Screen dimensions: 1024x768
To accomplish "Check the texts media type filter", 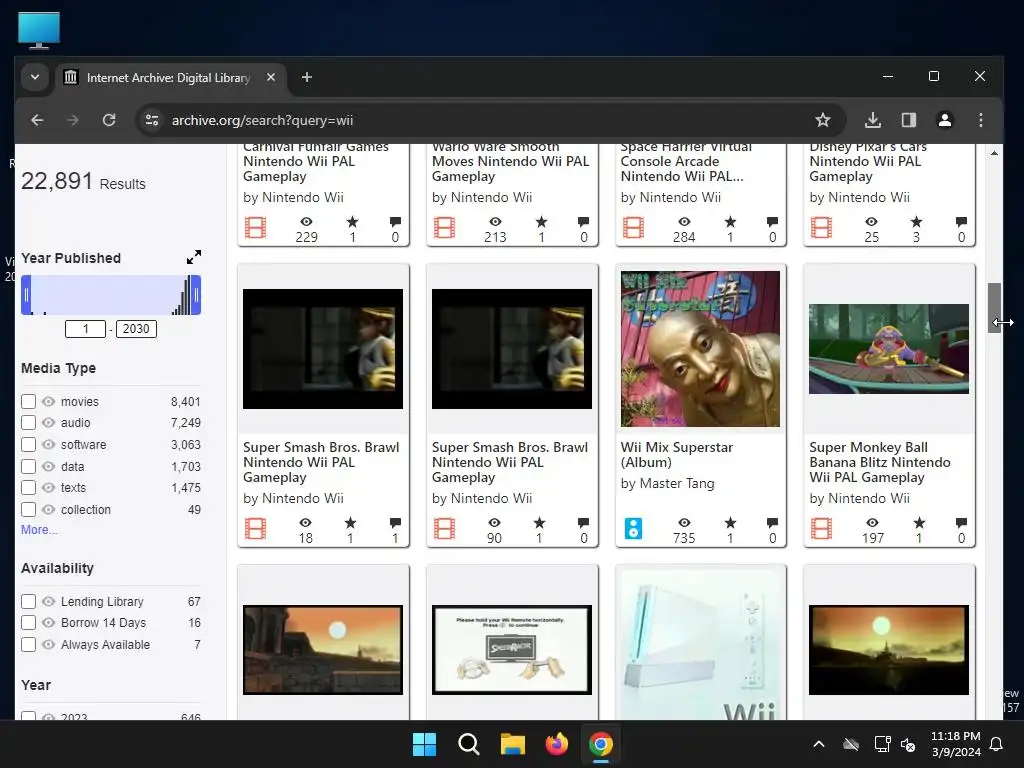I will (28, 487).
